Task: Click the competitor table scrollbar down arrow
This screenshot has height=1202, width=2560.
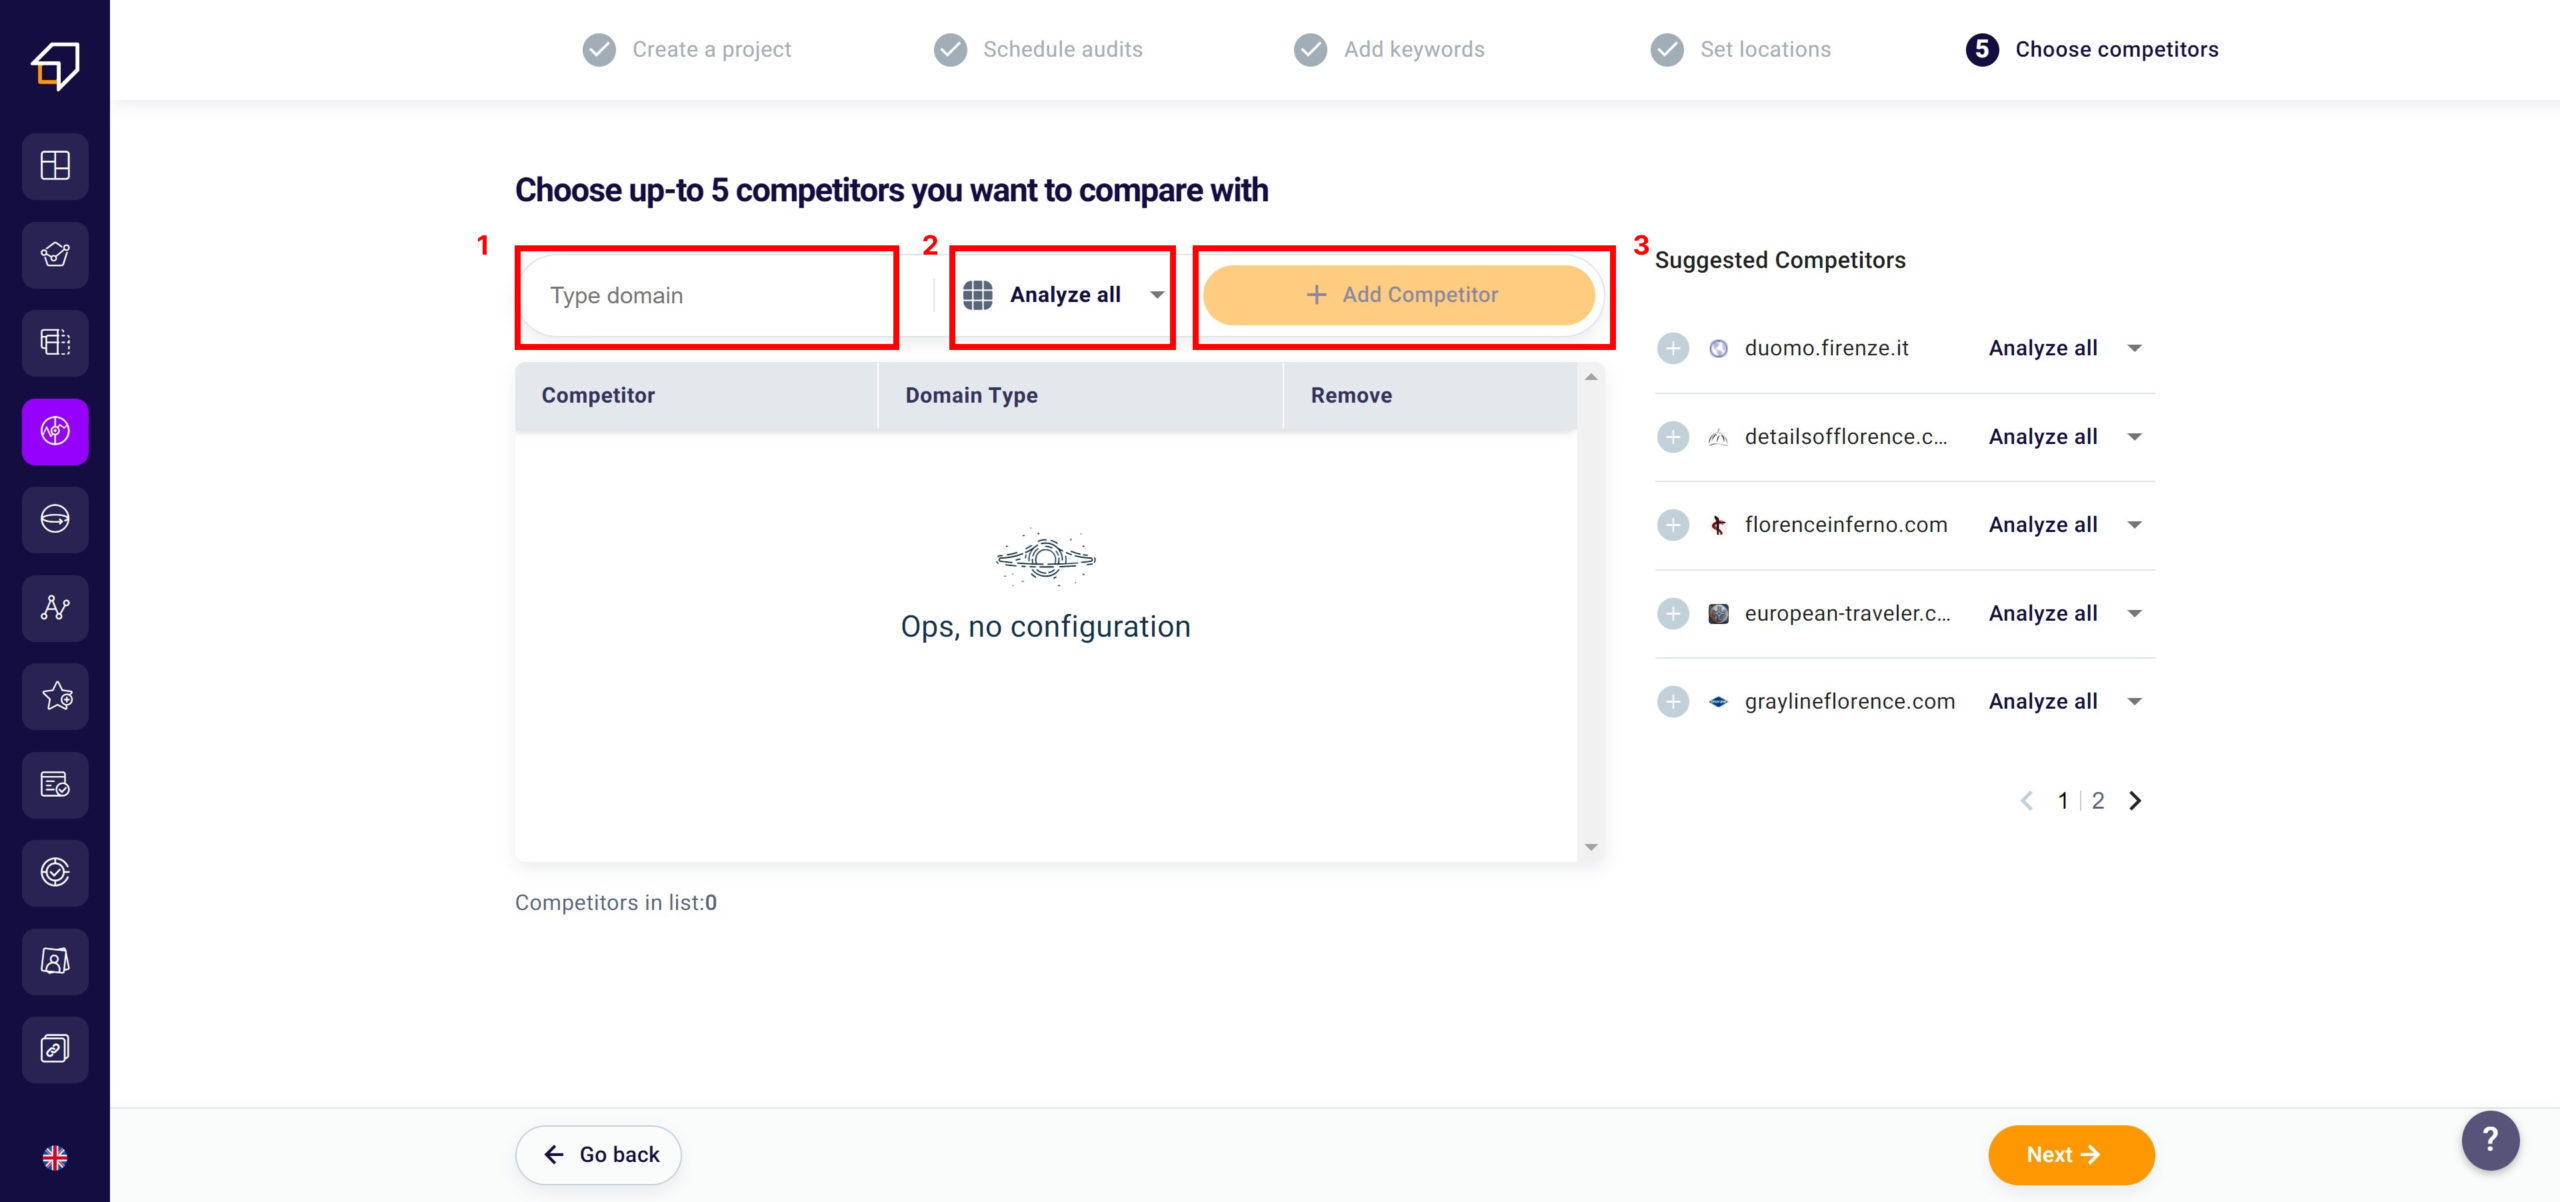Action: point(1591,848)
